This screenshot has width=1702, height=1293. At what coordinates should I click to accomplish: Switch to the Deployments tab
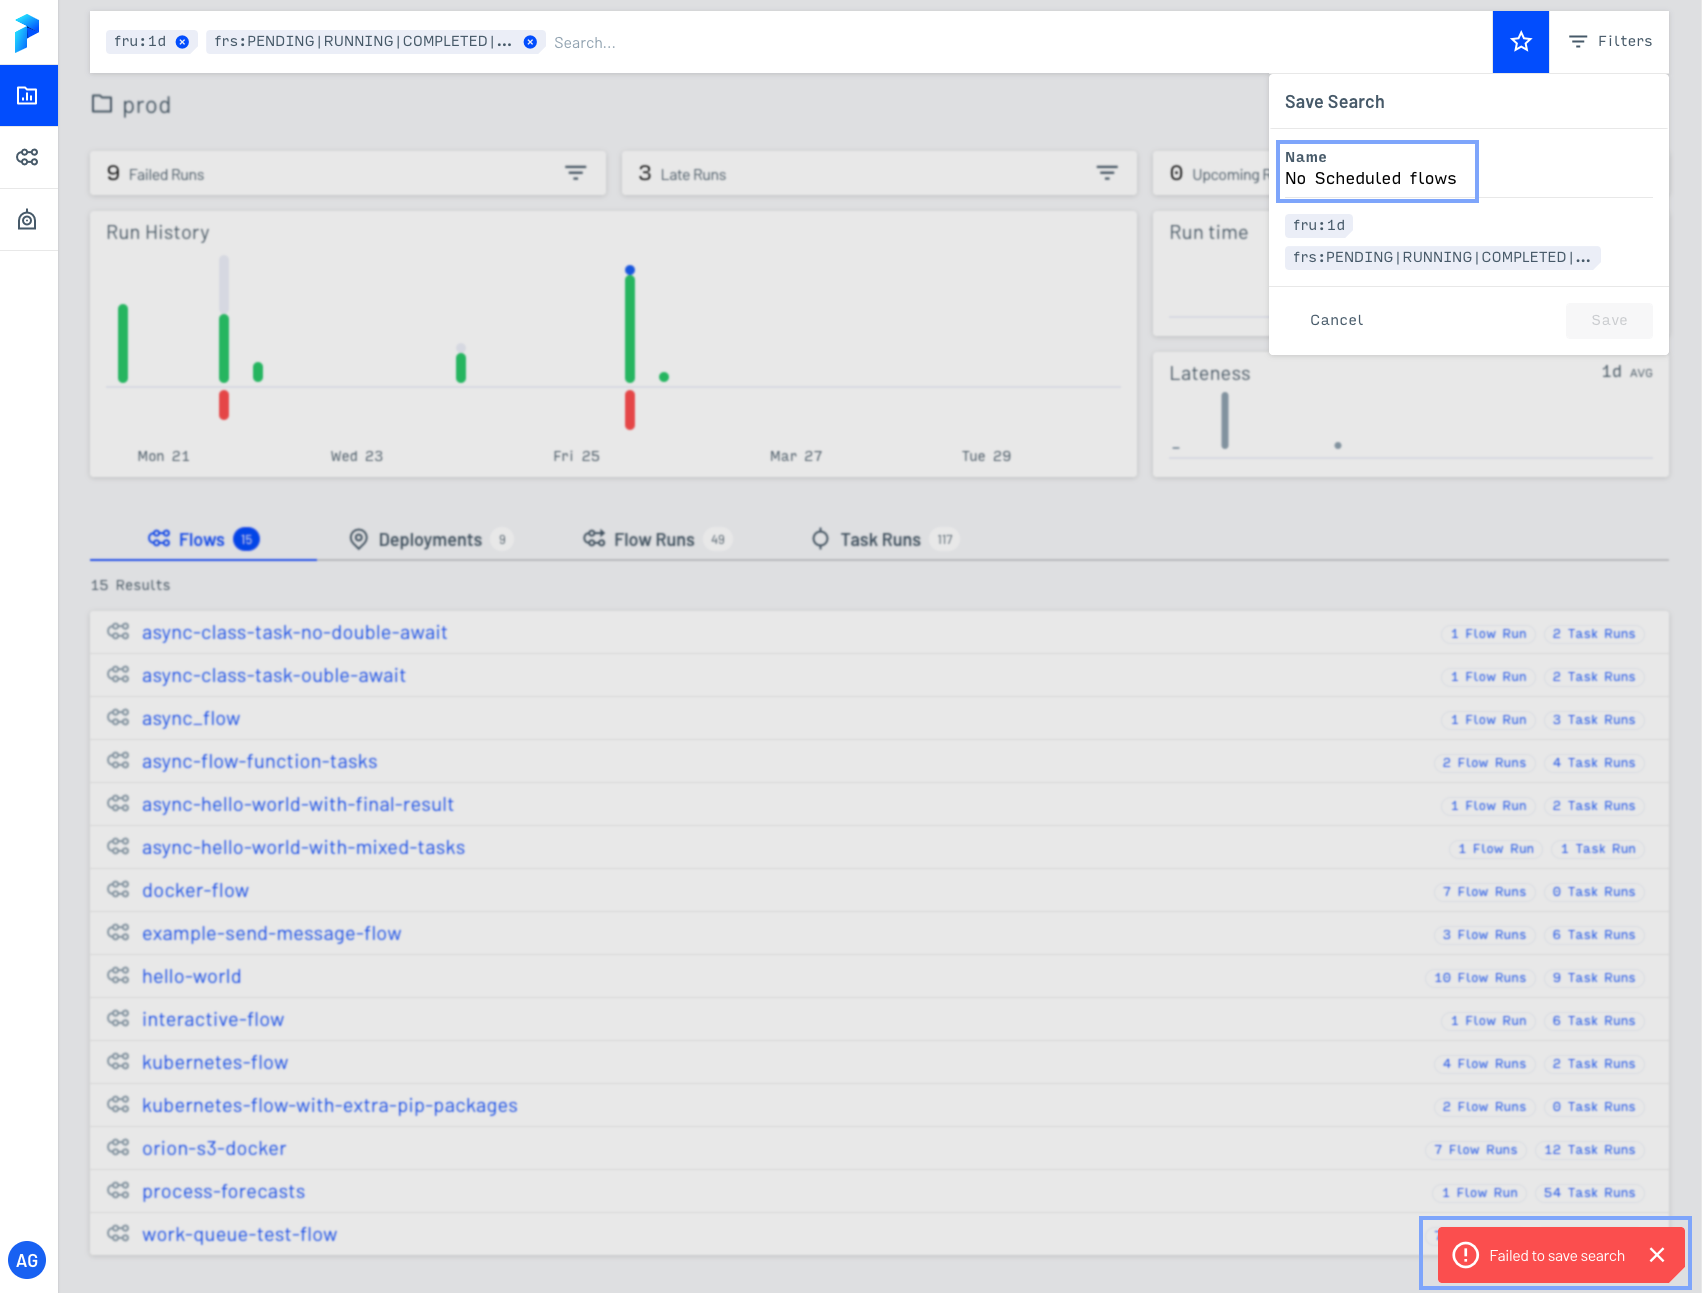coord(428,539)
